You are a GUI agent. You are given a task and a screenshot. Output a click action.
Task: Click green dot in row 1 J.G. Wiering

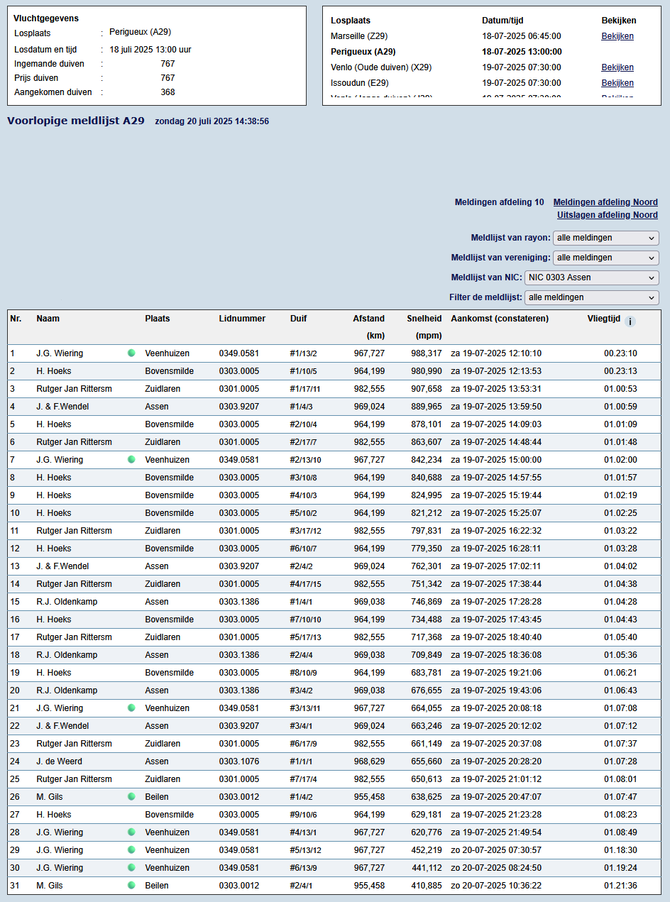[131, 353]
